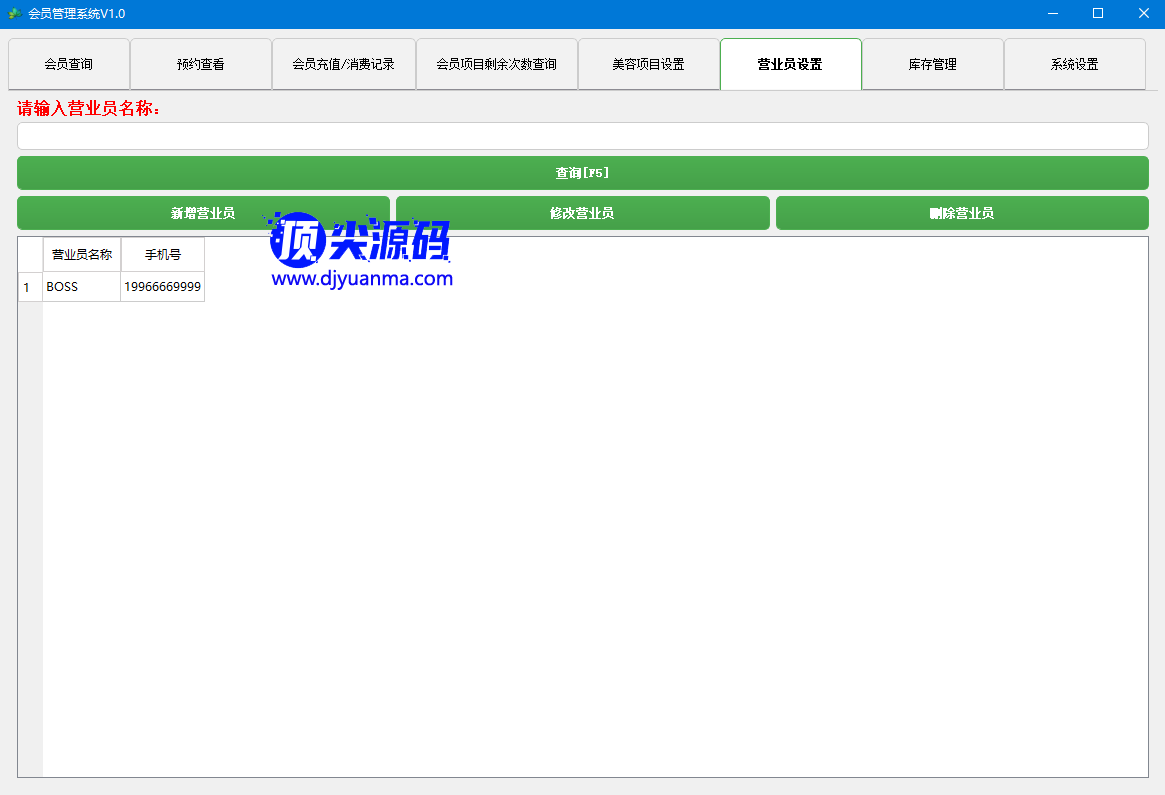1165x795 pixels.
Task: Click the 手机号 column header
Action: 163,255
